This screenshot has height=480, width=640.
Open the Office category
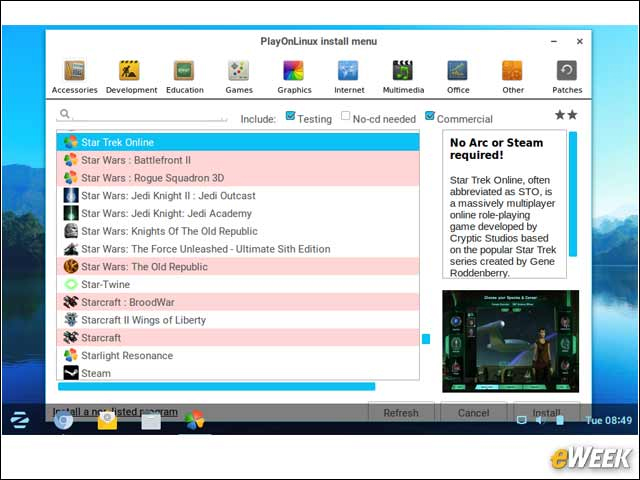458,77
